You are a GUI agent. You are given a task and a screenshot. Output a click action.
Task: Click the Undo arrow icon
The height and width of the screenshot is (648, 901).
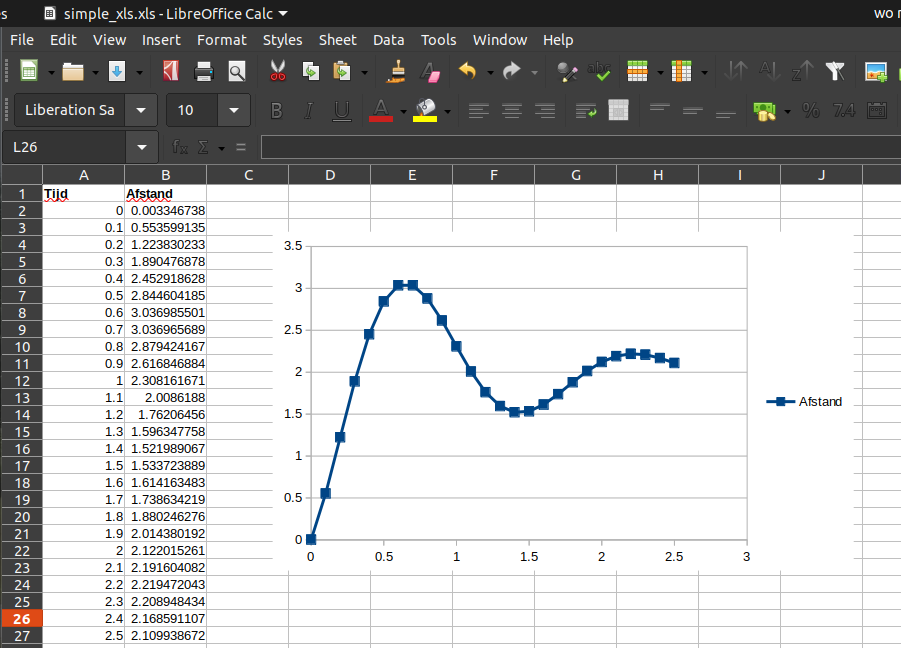(x=467, y=71)
